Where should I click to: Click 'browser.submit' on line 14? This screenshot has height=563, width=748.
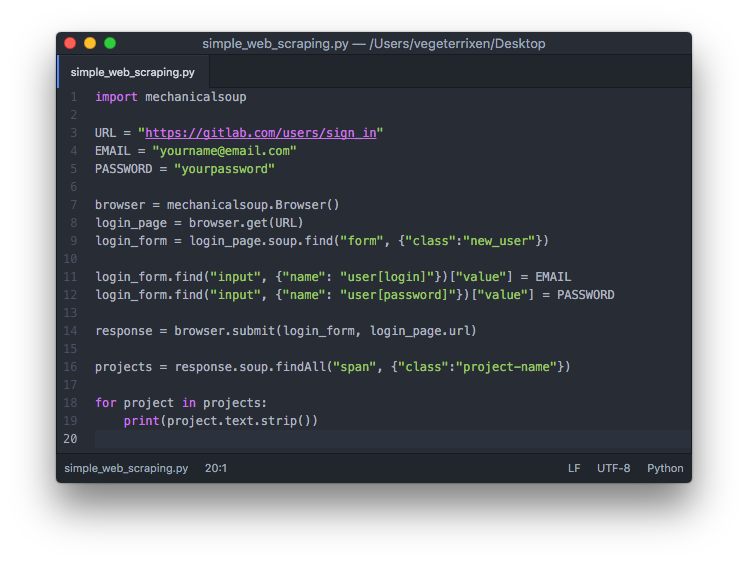pos(224,331)
